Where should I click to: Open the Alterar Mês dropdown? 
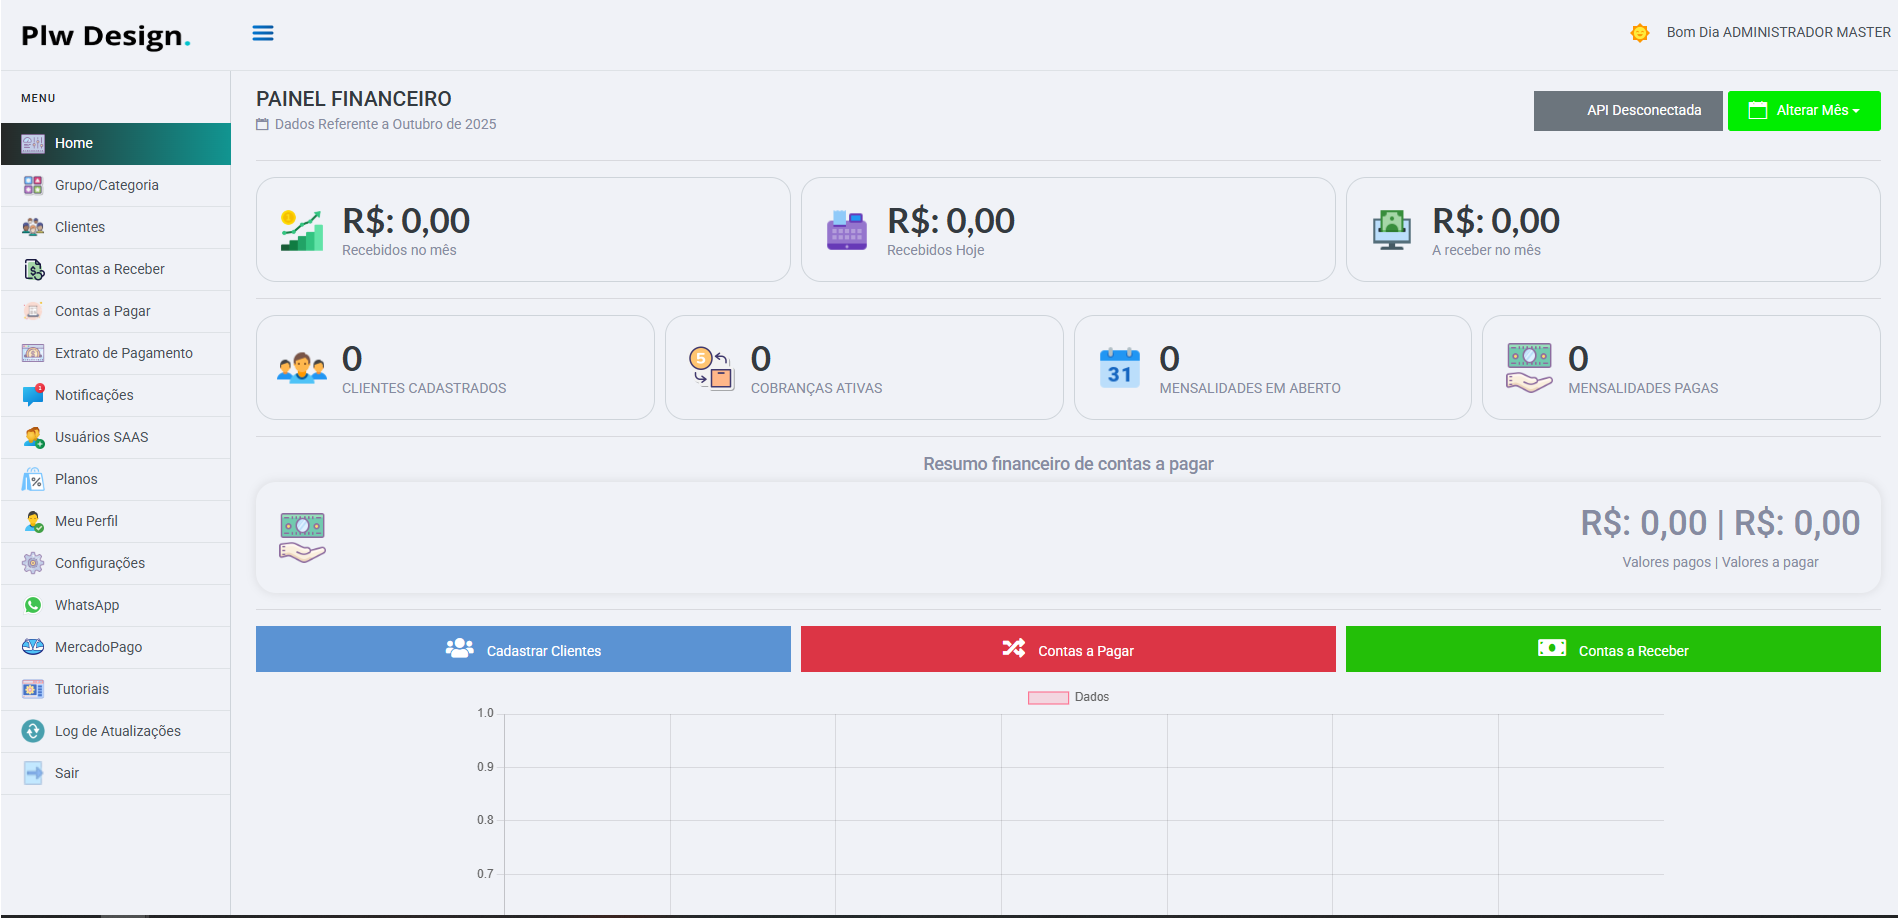point(1804,110)
